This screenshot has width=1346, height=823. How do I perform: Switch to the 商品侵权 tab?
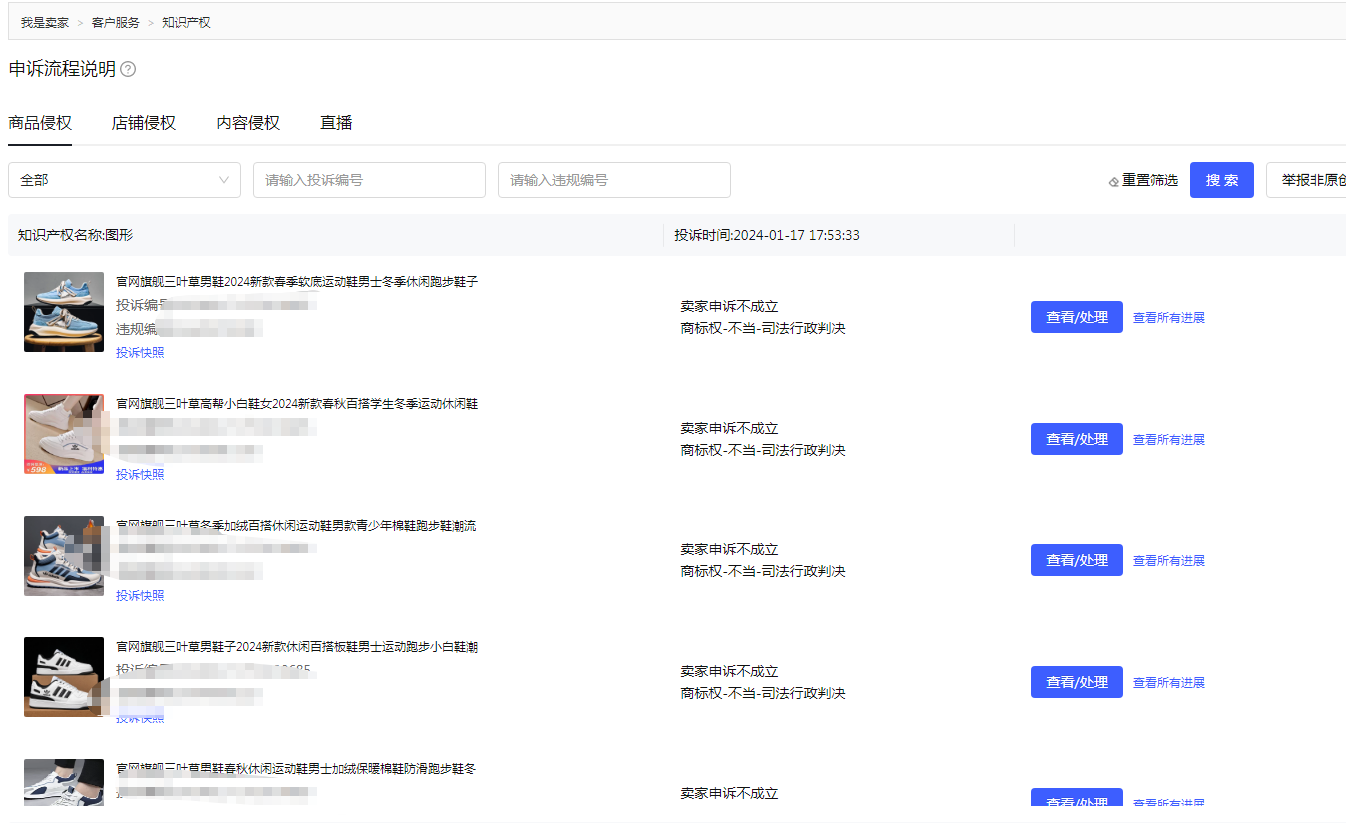pyautogui.click(x=40, y=123)
